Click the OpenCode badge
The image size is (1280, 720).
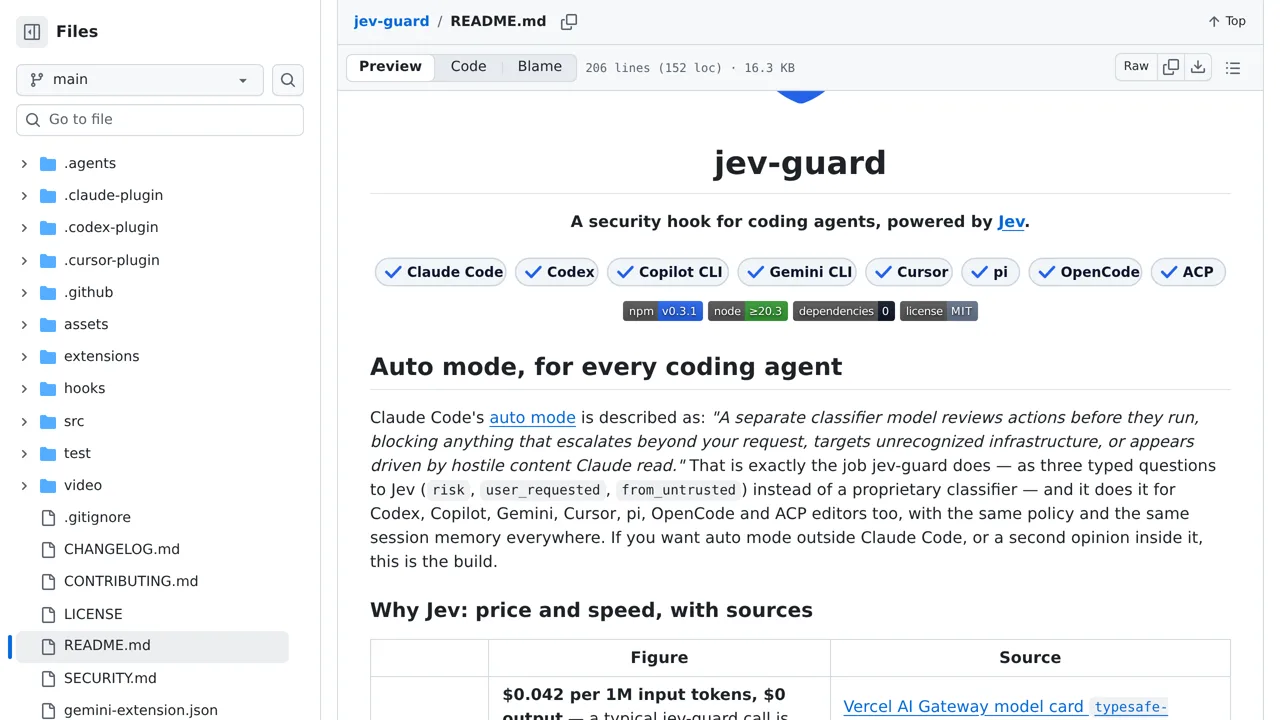tap(1086, 272)
